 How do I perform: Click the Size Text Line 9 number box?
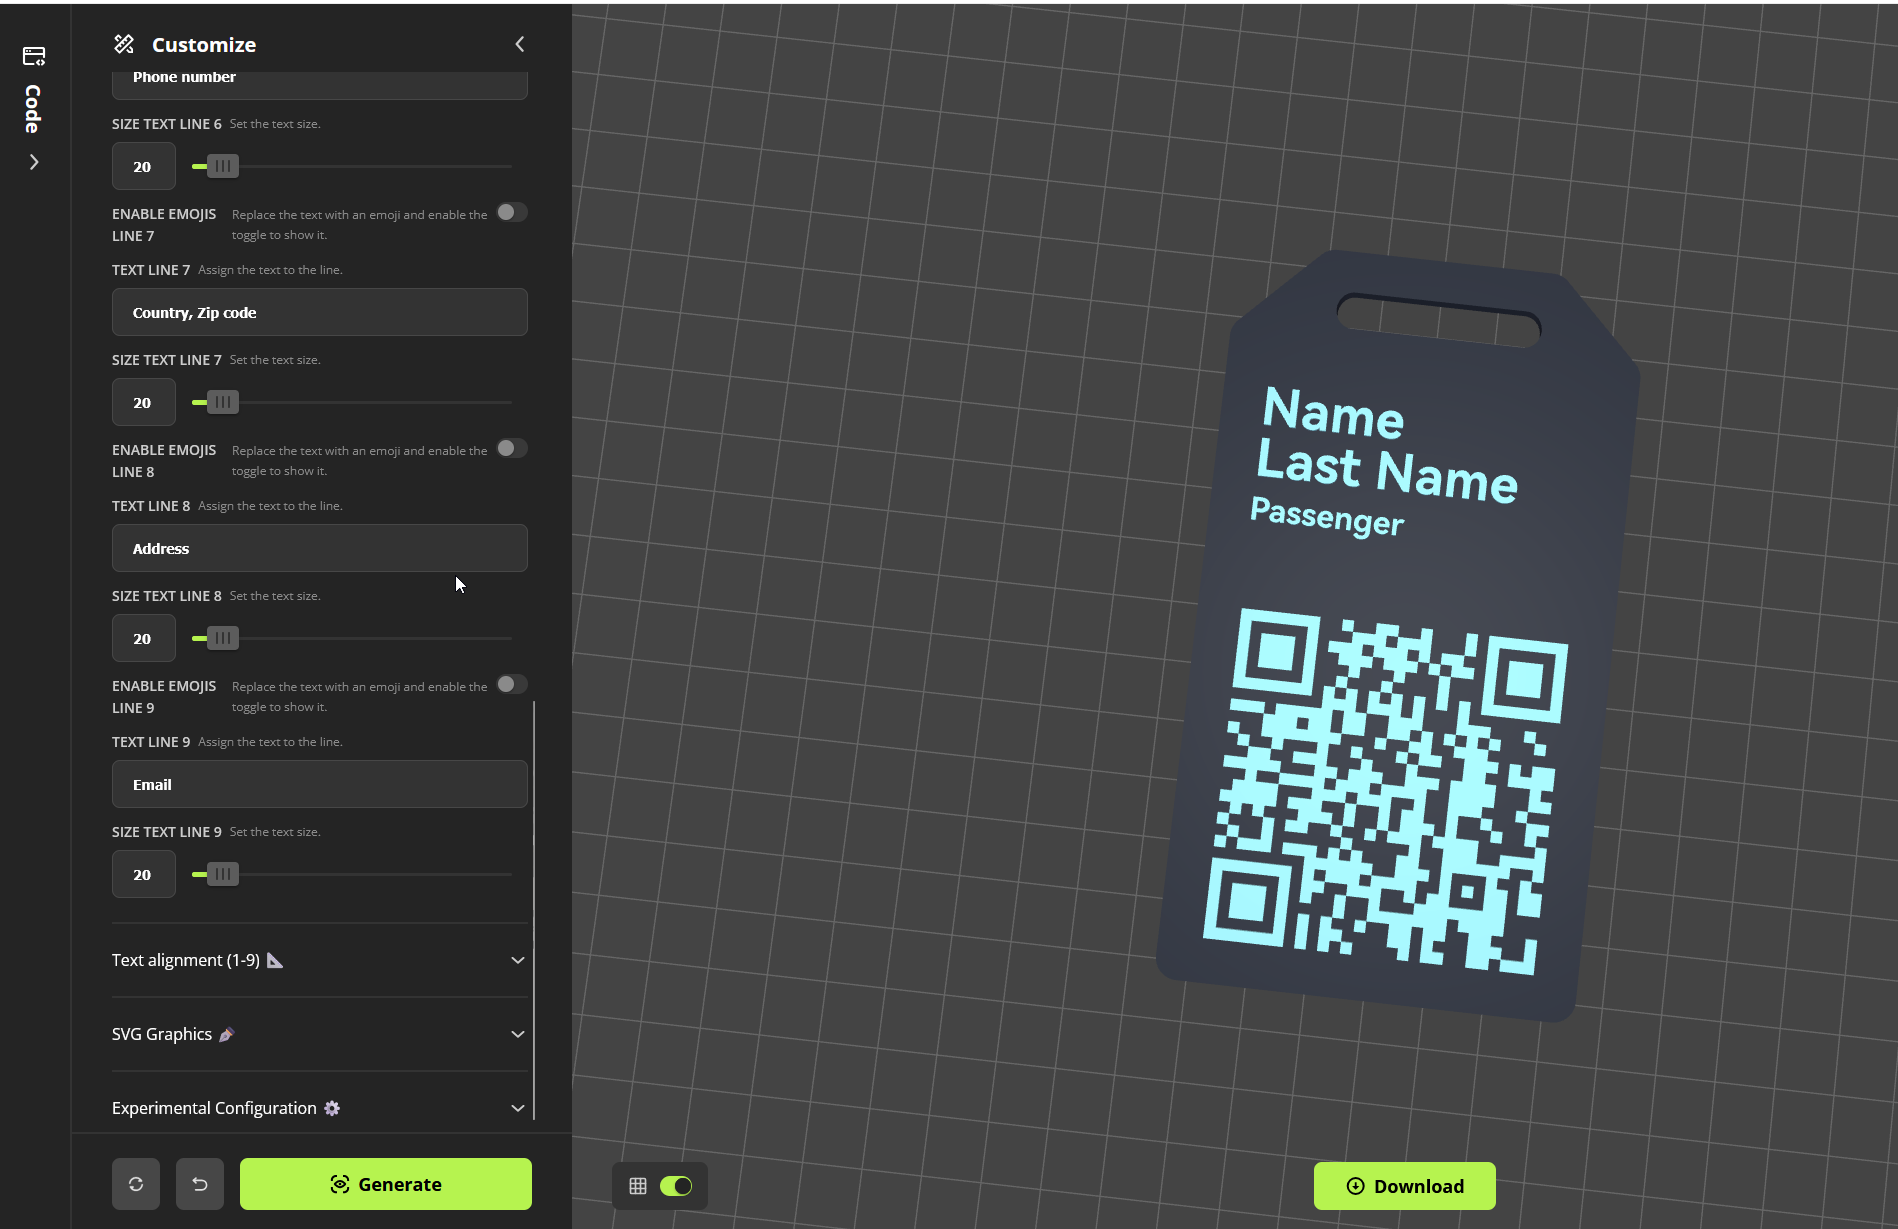(x=143, y=874)
